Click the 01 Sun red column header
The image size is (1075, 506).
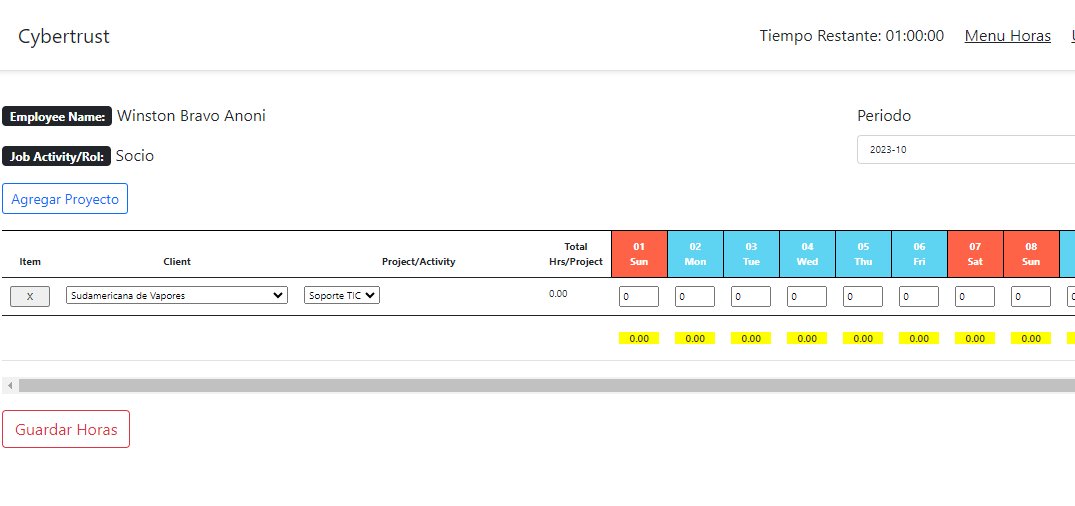(639, 254)
